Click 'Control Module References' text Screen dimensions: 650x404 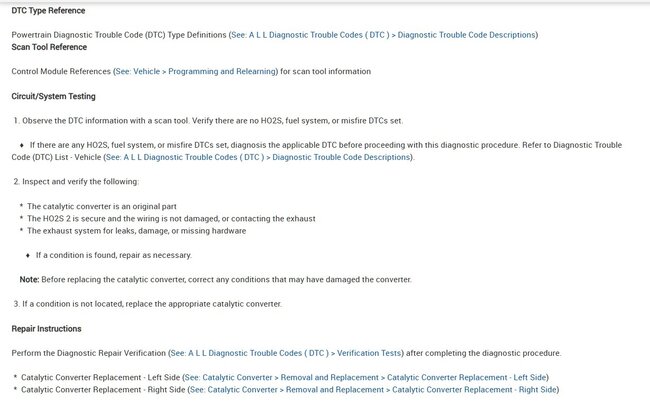[62, 72]
